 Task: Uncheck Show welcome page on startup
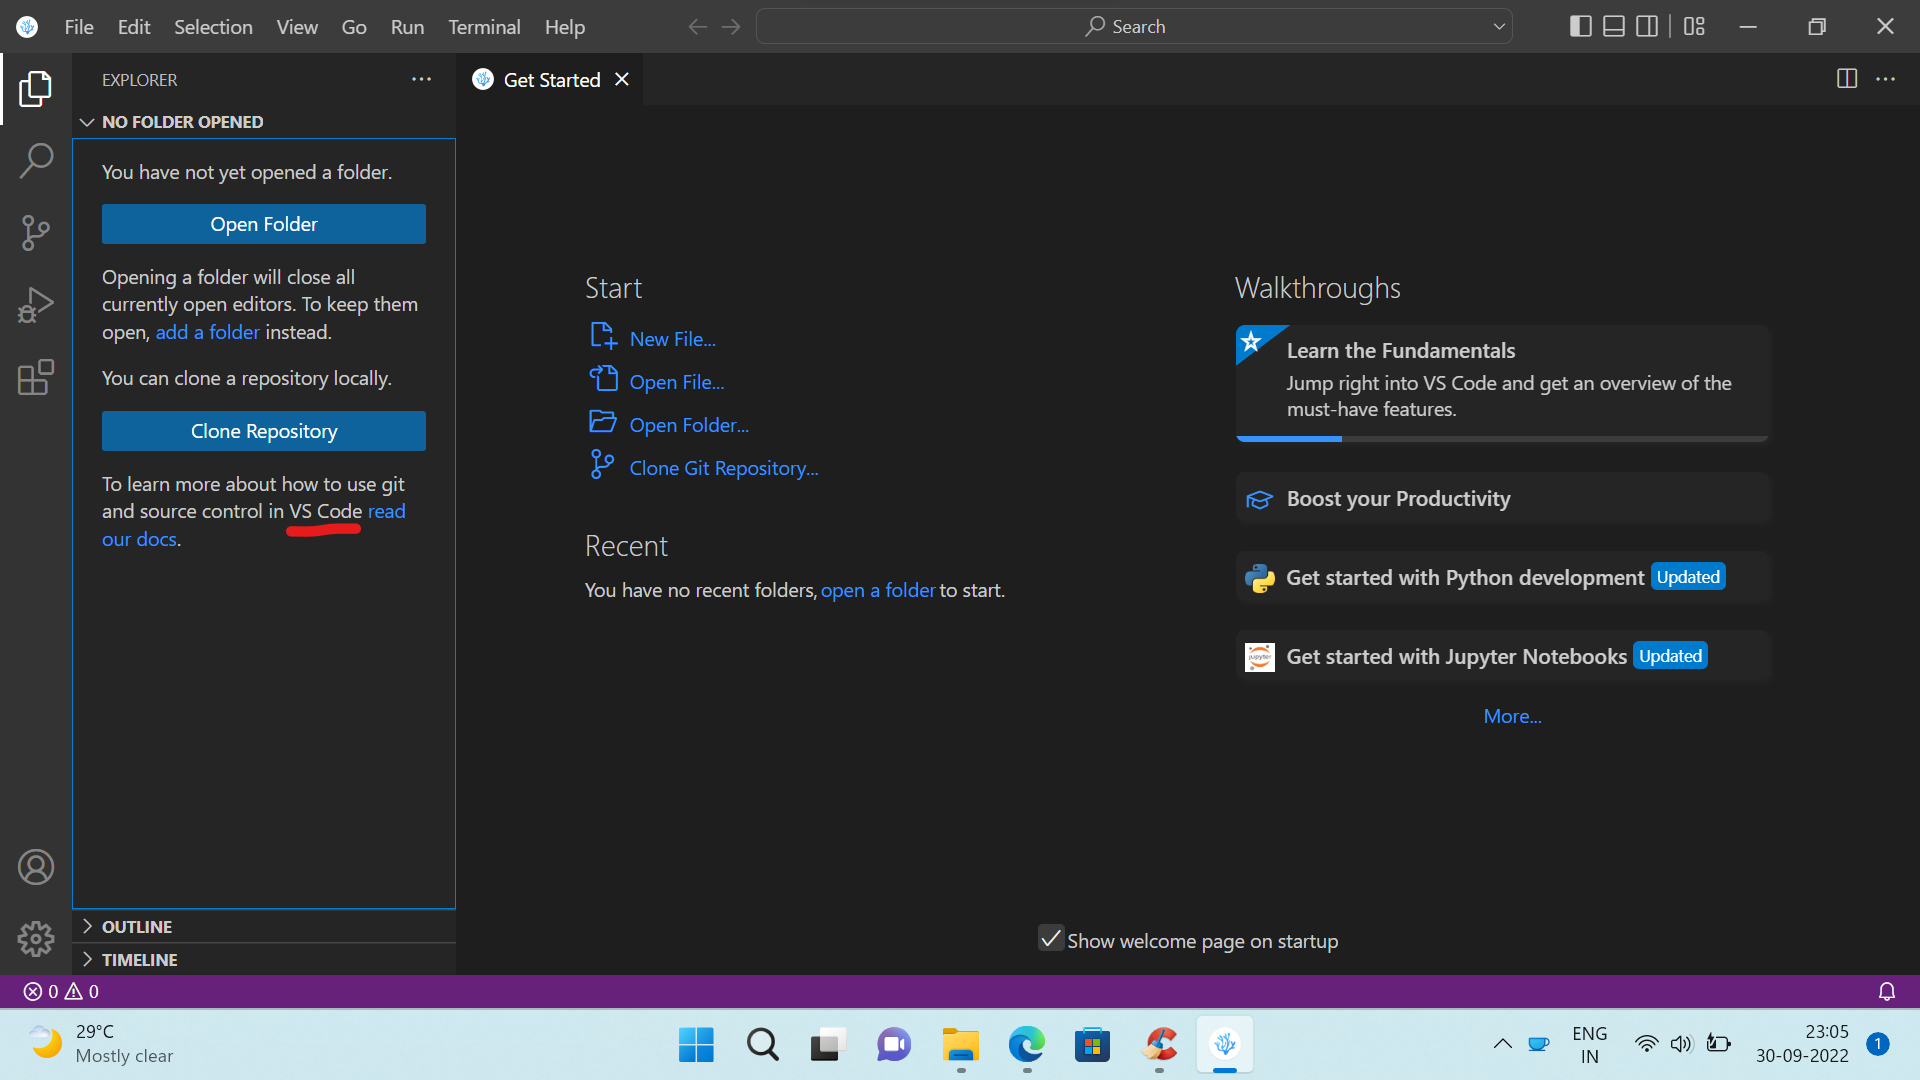pyautogui.click(x=1050, y=939)
